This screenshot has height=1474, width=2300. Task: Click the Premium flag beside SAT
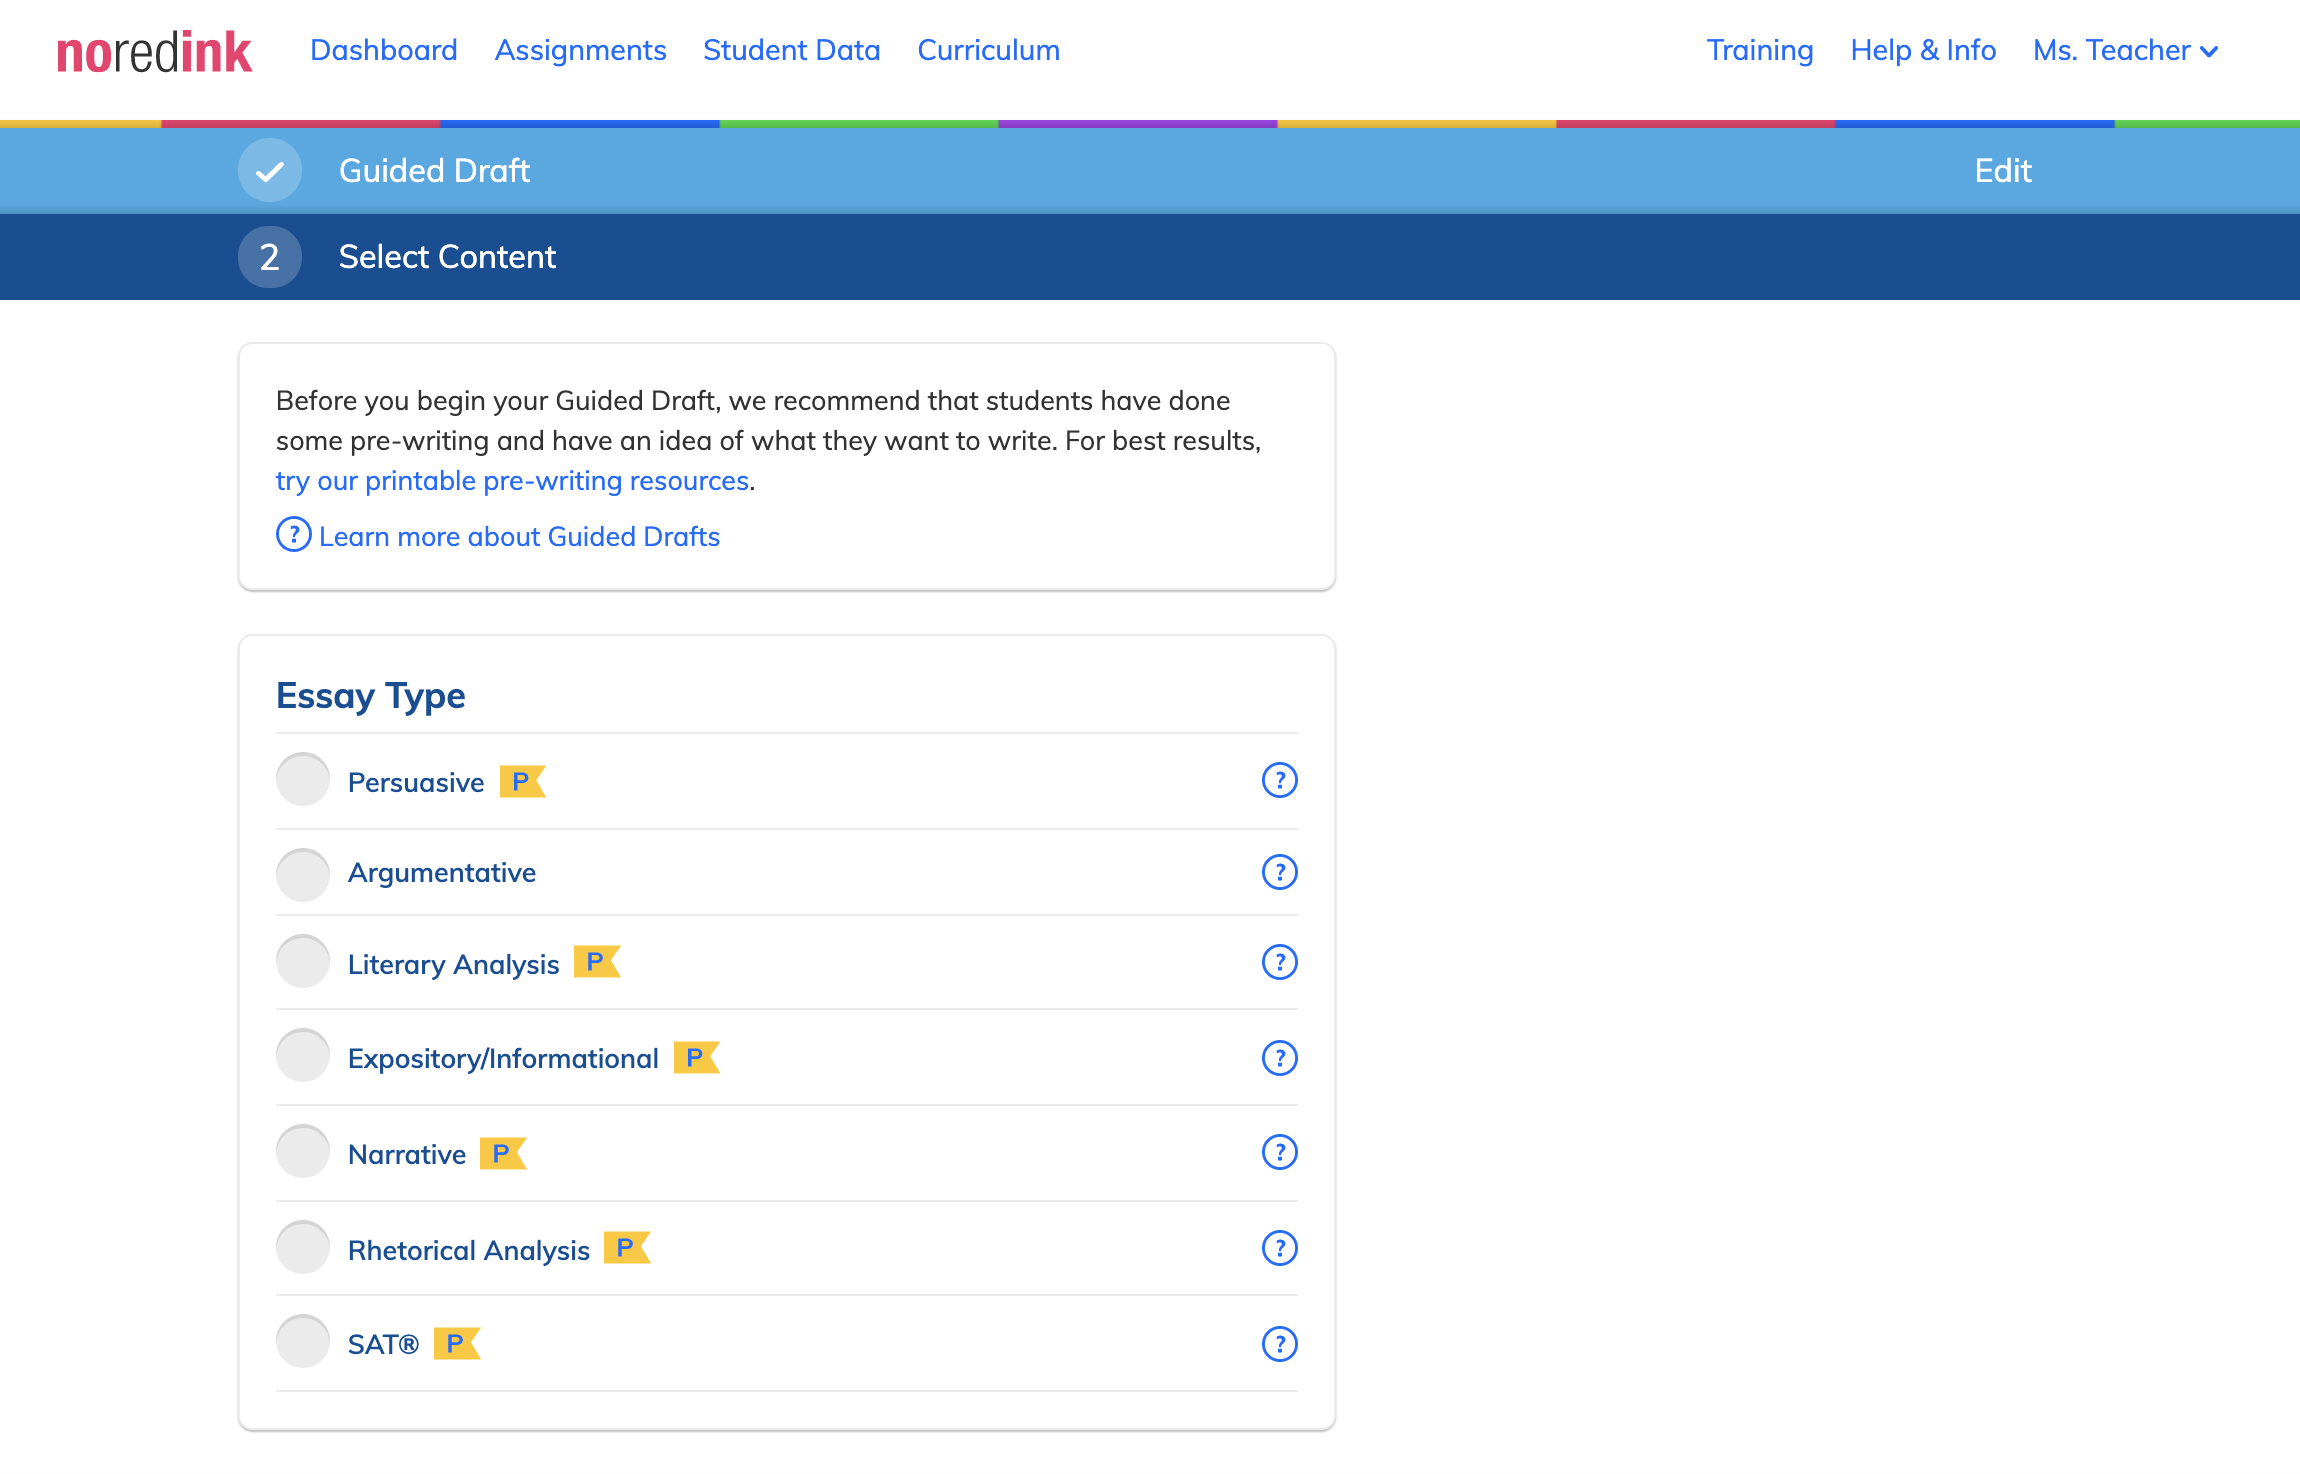click(457, 1344)
